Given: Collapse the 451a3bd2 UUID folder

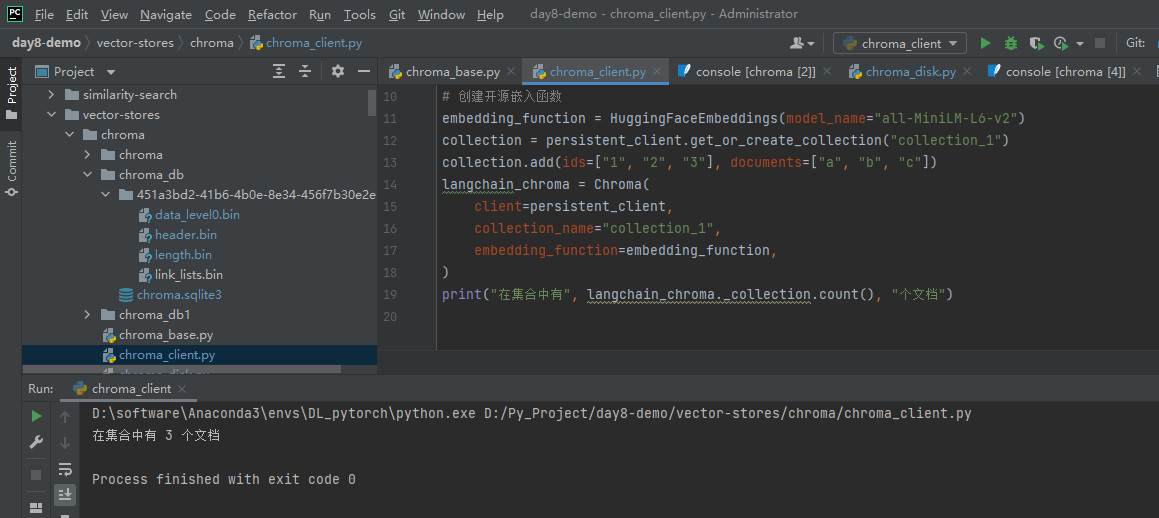Looking at the screenshot, I should click(105, 195).
